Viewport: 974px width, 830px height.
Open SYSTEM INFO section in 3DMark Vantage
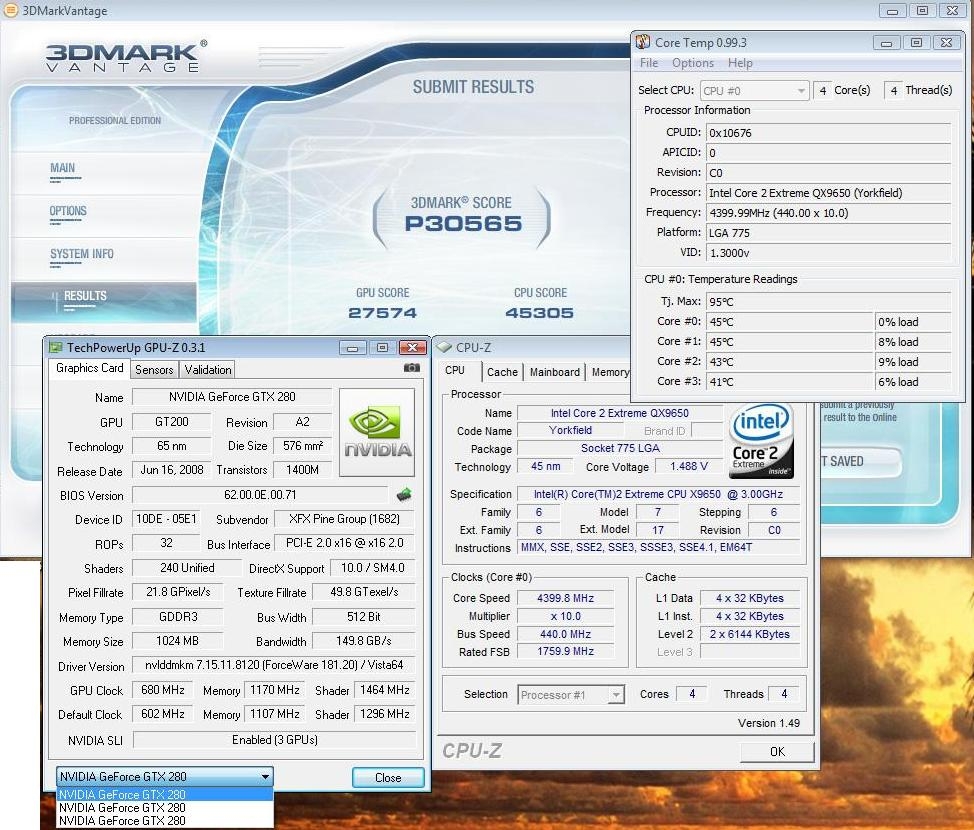pos(81,254)
